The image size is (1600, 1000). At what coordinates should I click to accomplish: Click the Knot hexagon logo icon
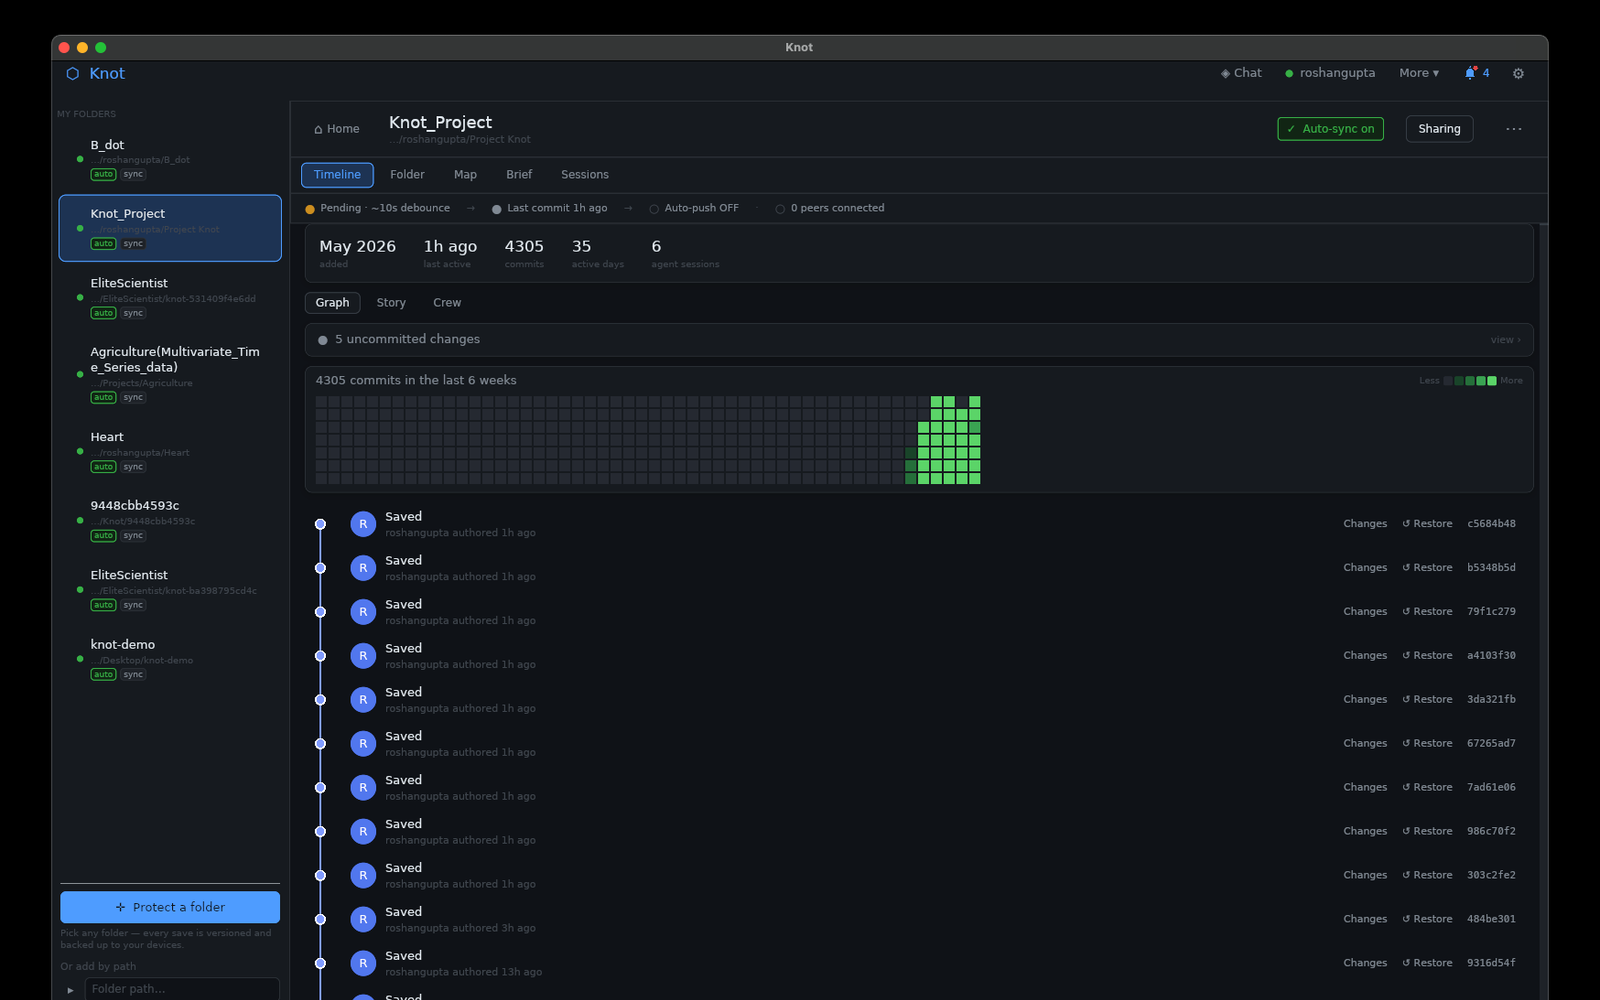pyautogui.click(x=72, y=74)
